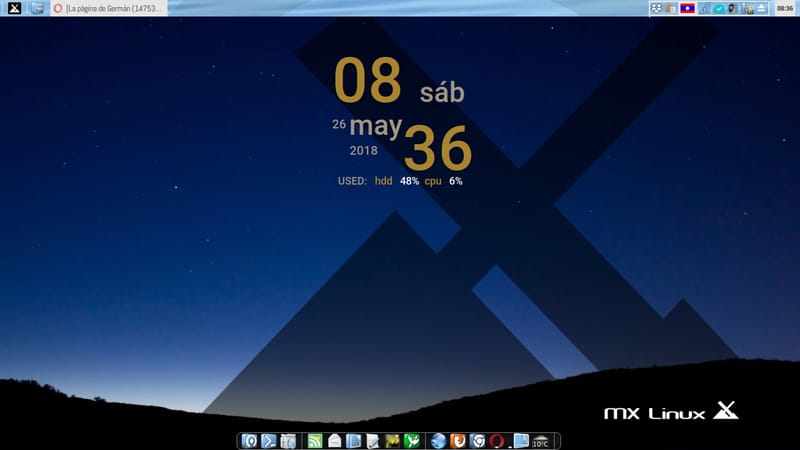
Task: Click the may month text
Action: (x=376, y=126)
